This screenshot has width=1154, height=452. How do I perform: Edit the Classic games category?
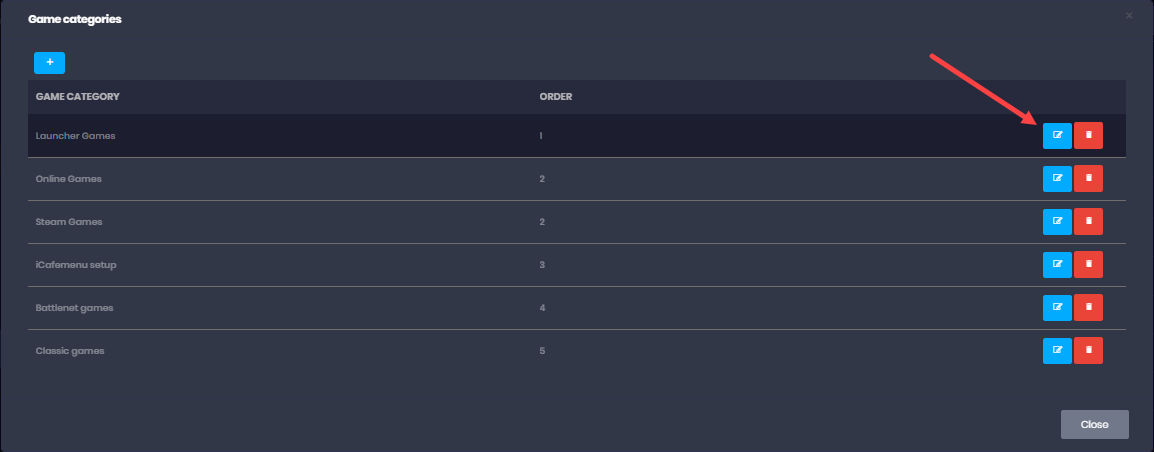1057,351
